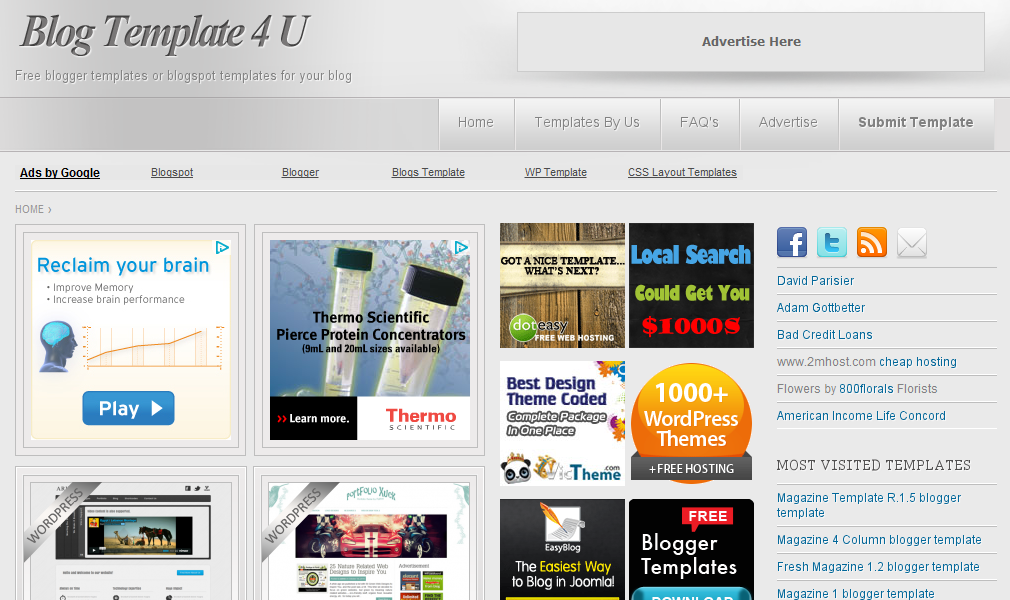Go to Submit Template page
The width and height of the screenshot is (1010, 600).
coord(916,122)
